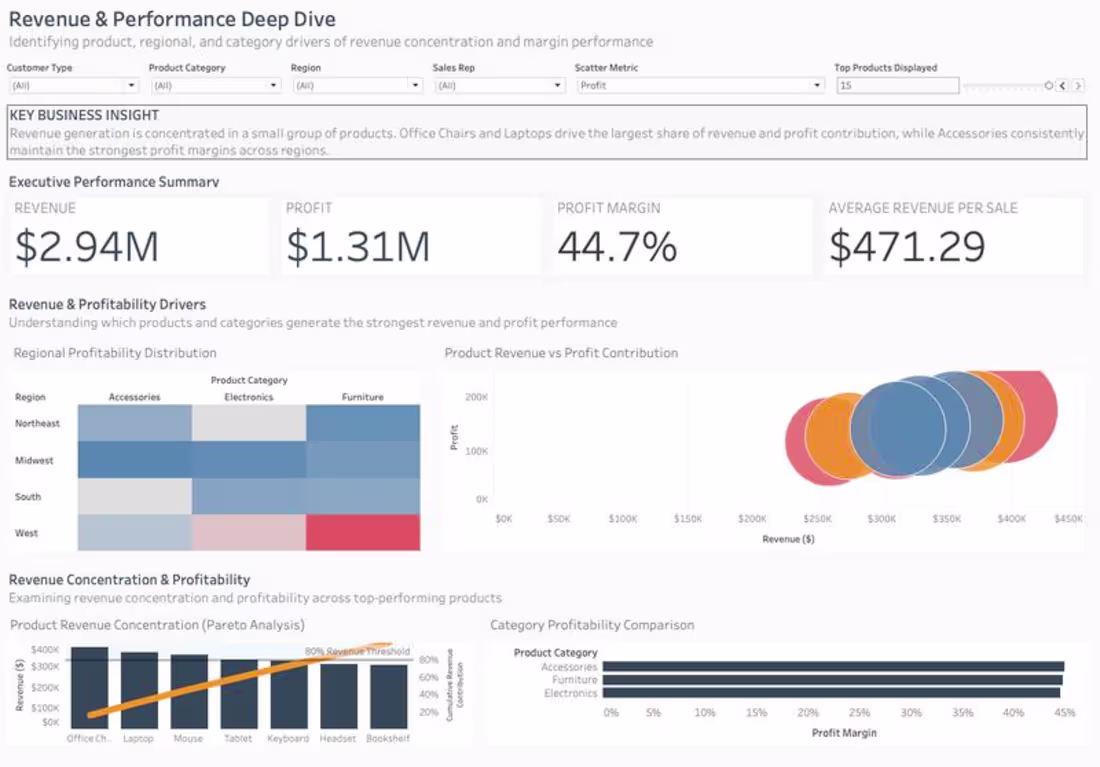1100x767 pixels.
Task: Click the Laptop bar in Pareto chart
Action: tap(140, 691)
